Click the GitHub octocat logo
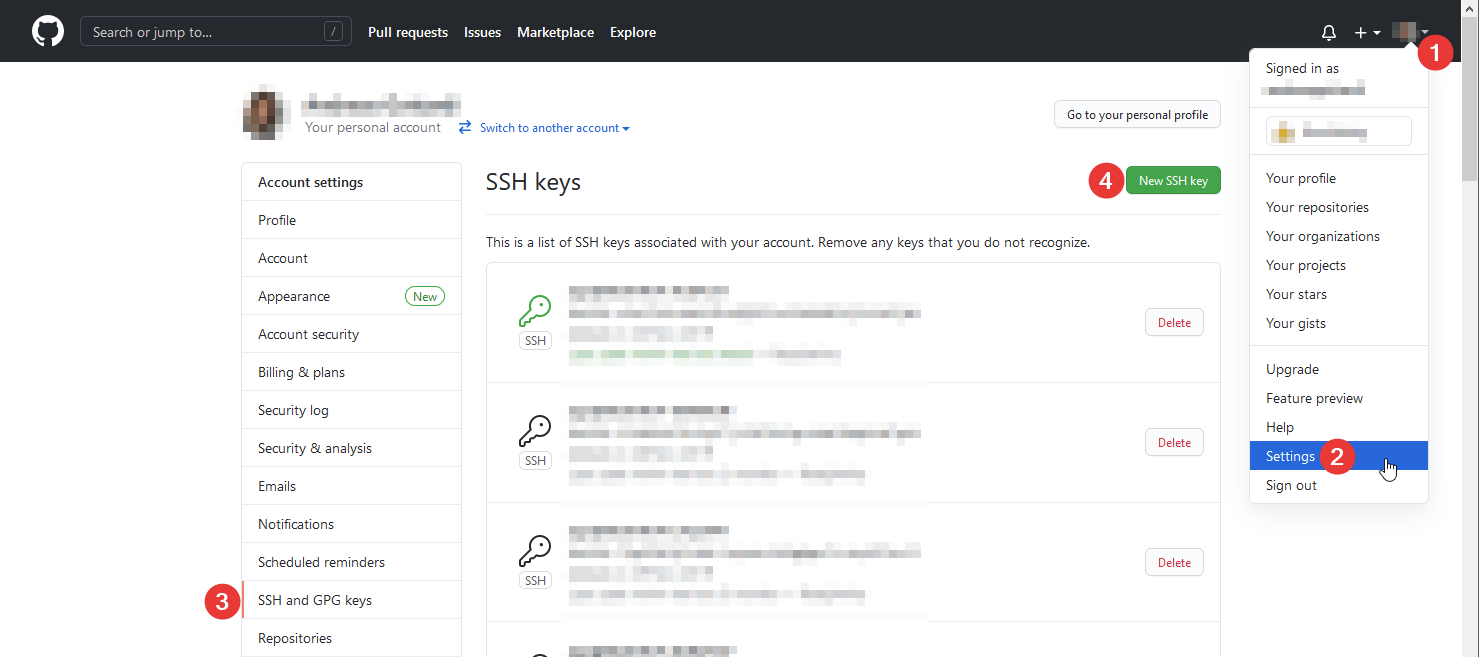Viewport: 1479px width, 657px height. [x=47, y=31]
